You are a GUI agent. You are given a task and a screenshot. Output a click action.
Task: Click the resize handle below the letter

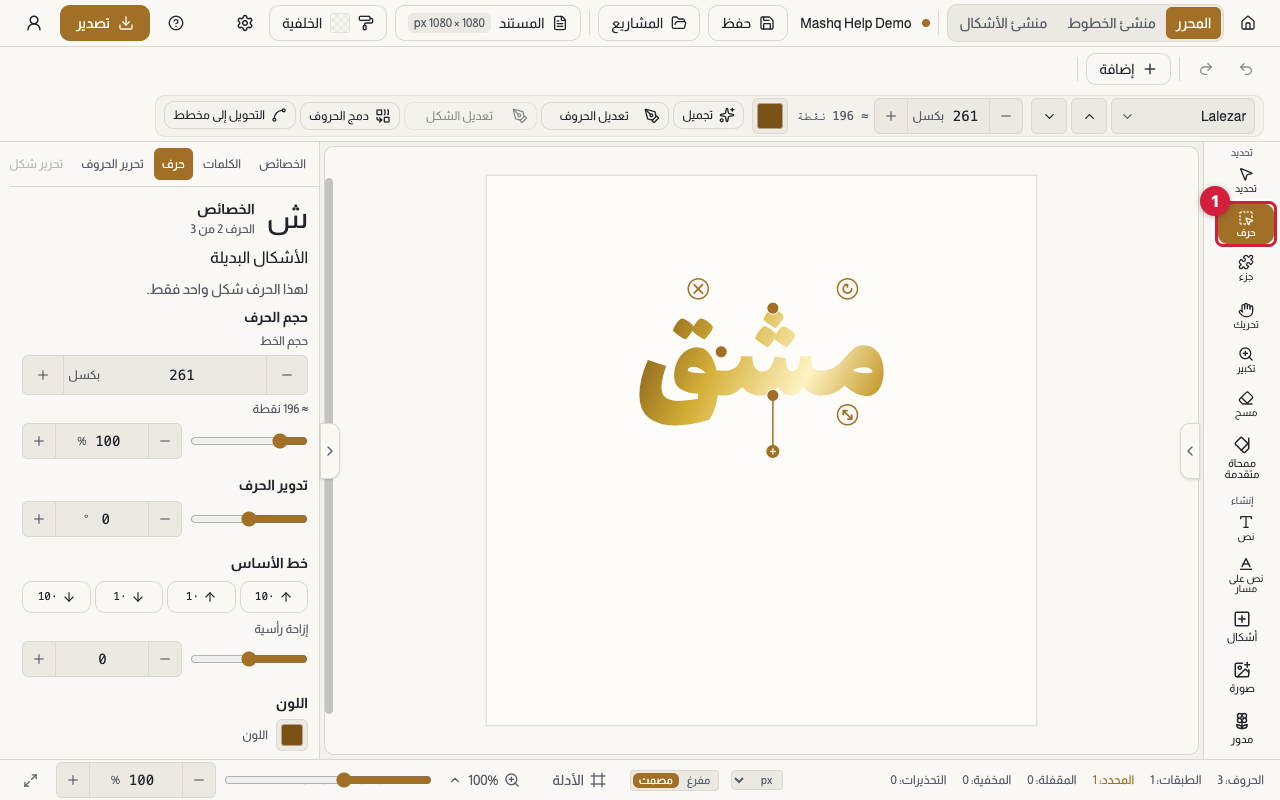[x=847, y=414]
